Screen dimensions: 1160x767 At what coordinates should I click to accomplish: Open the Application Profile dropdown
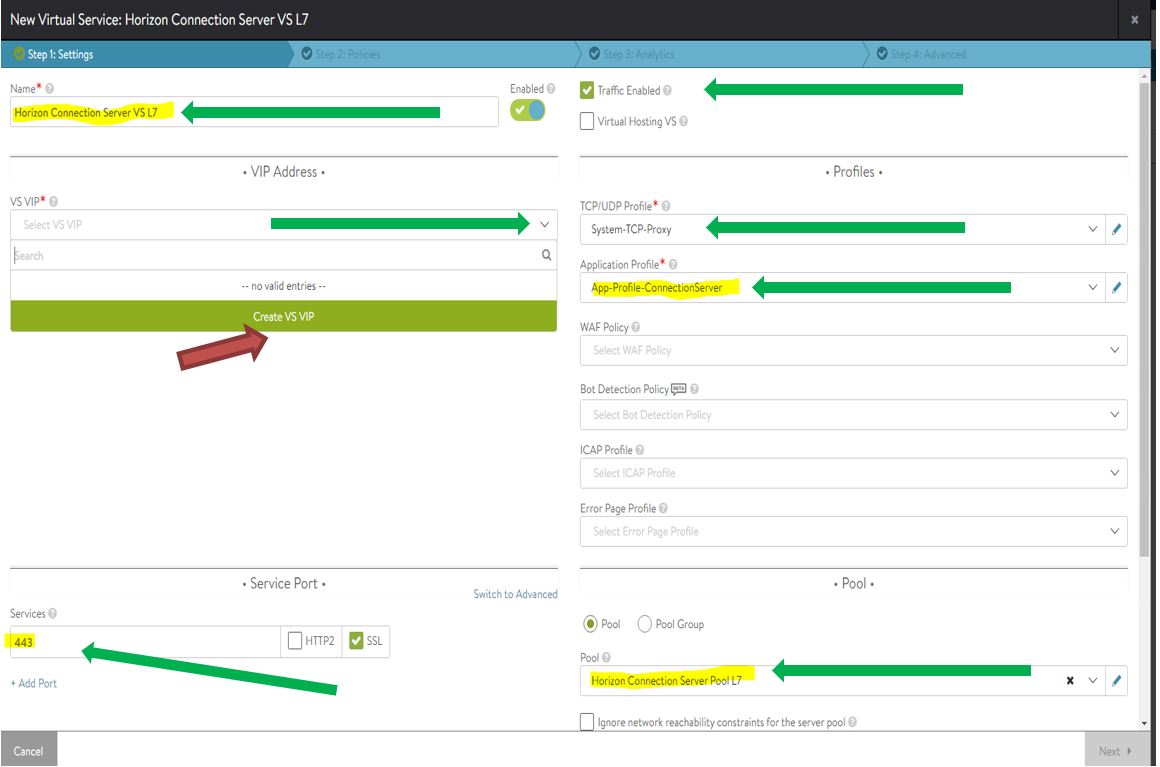click(1093, 288)
